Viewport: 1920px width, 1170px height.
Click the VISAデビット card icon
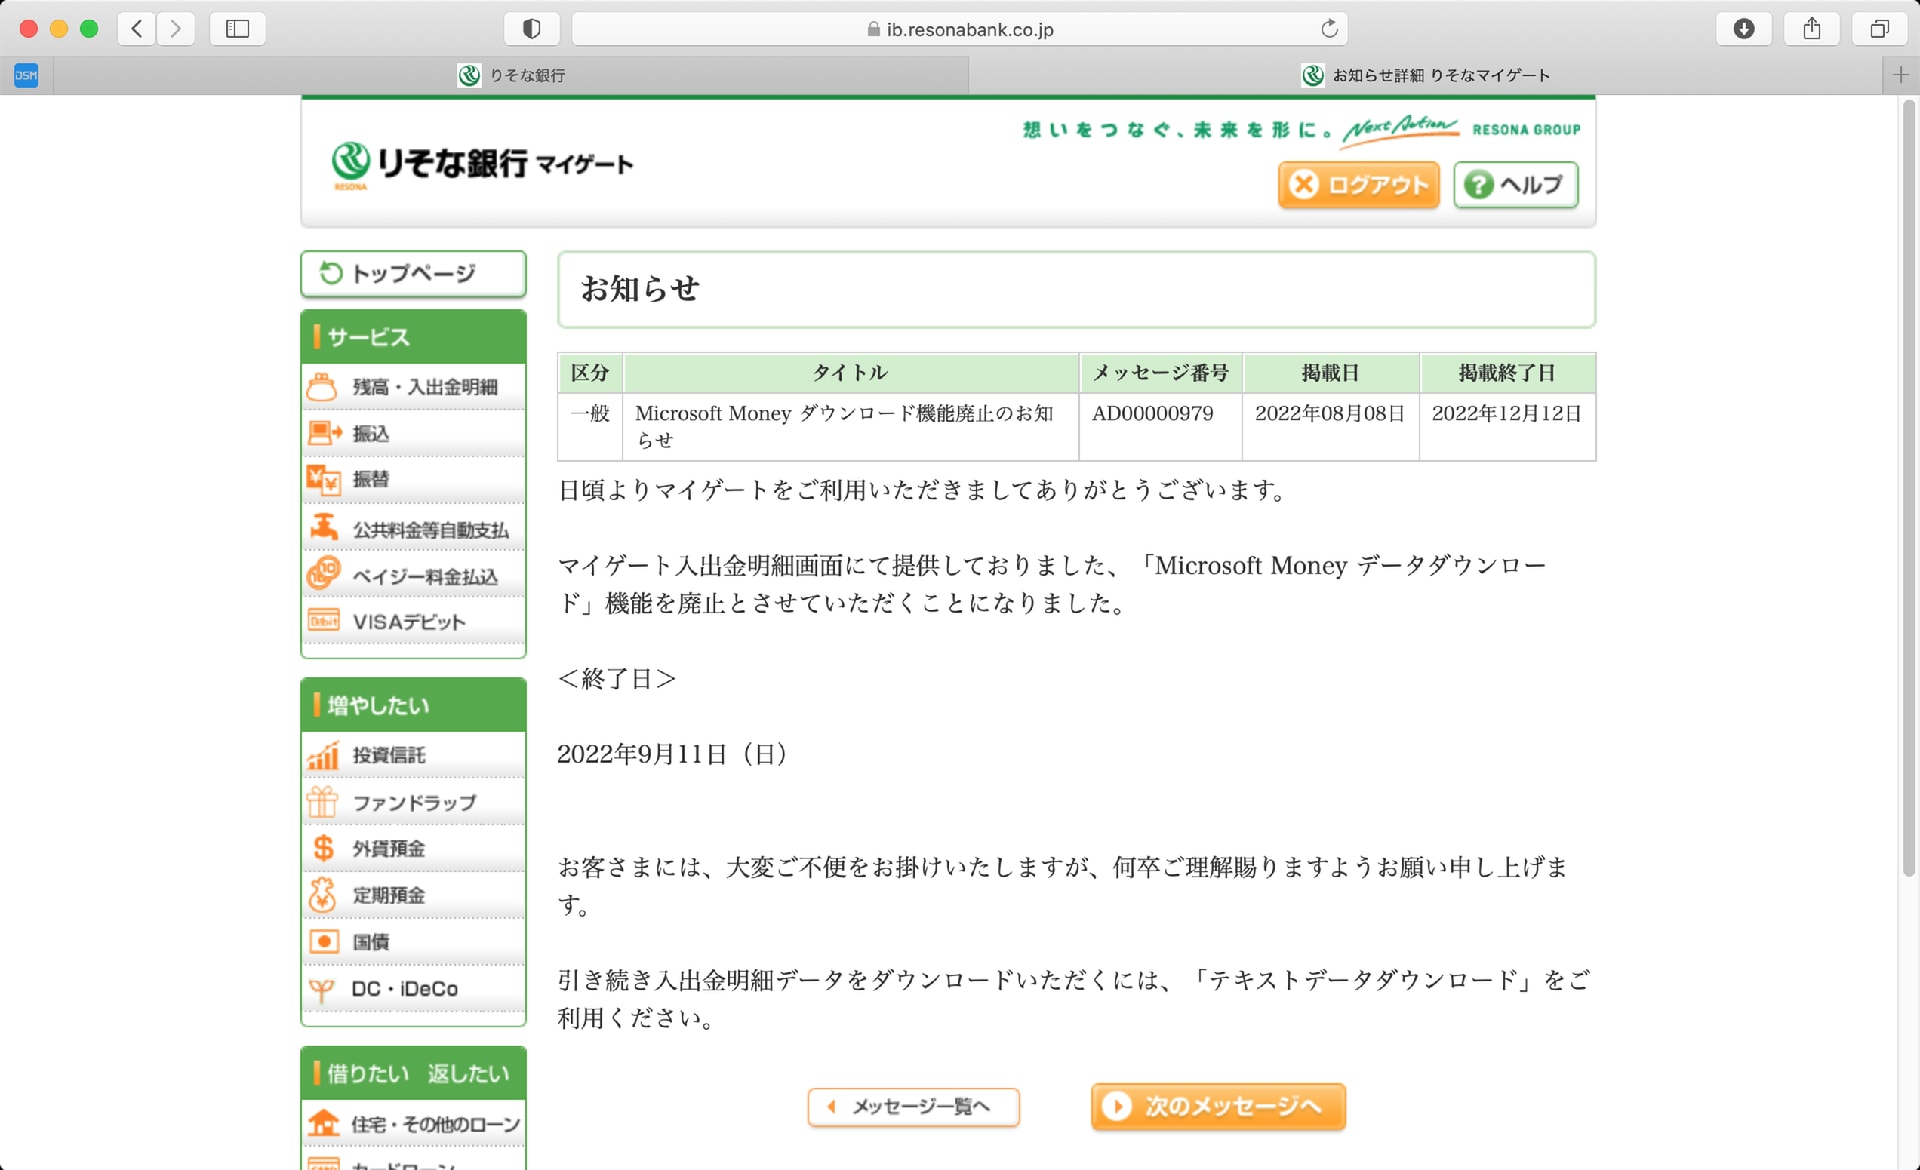click(324, 621)
